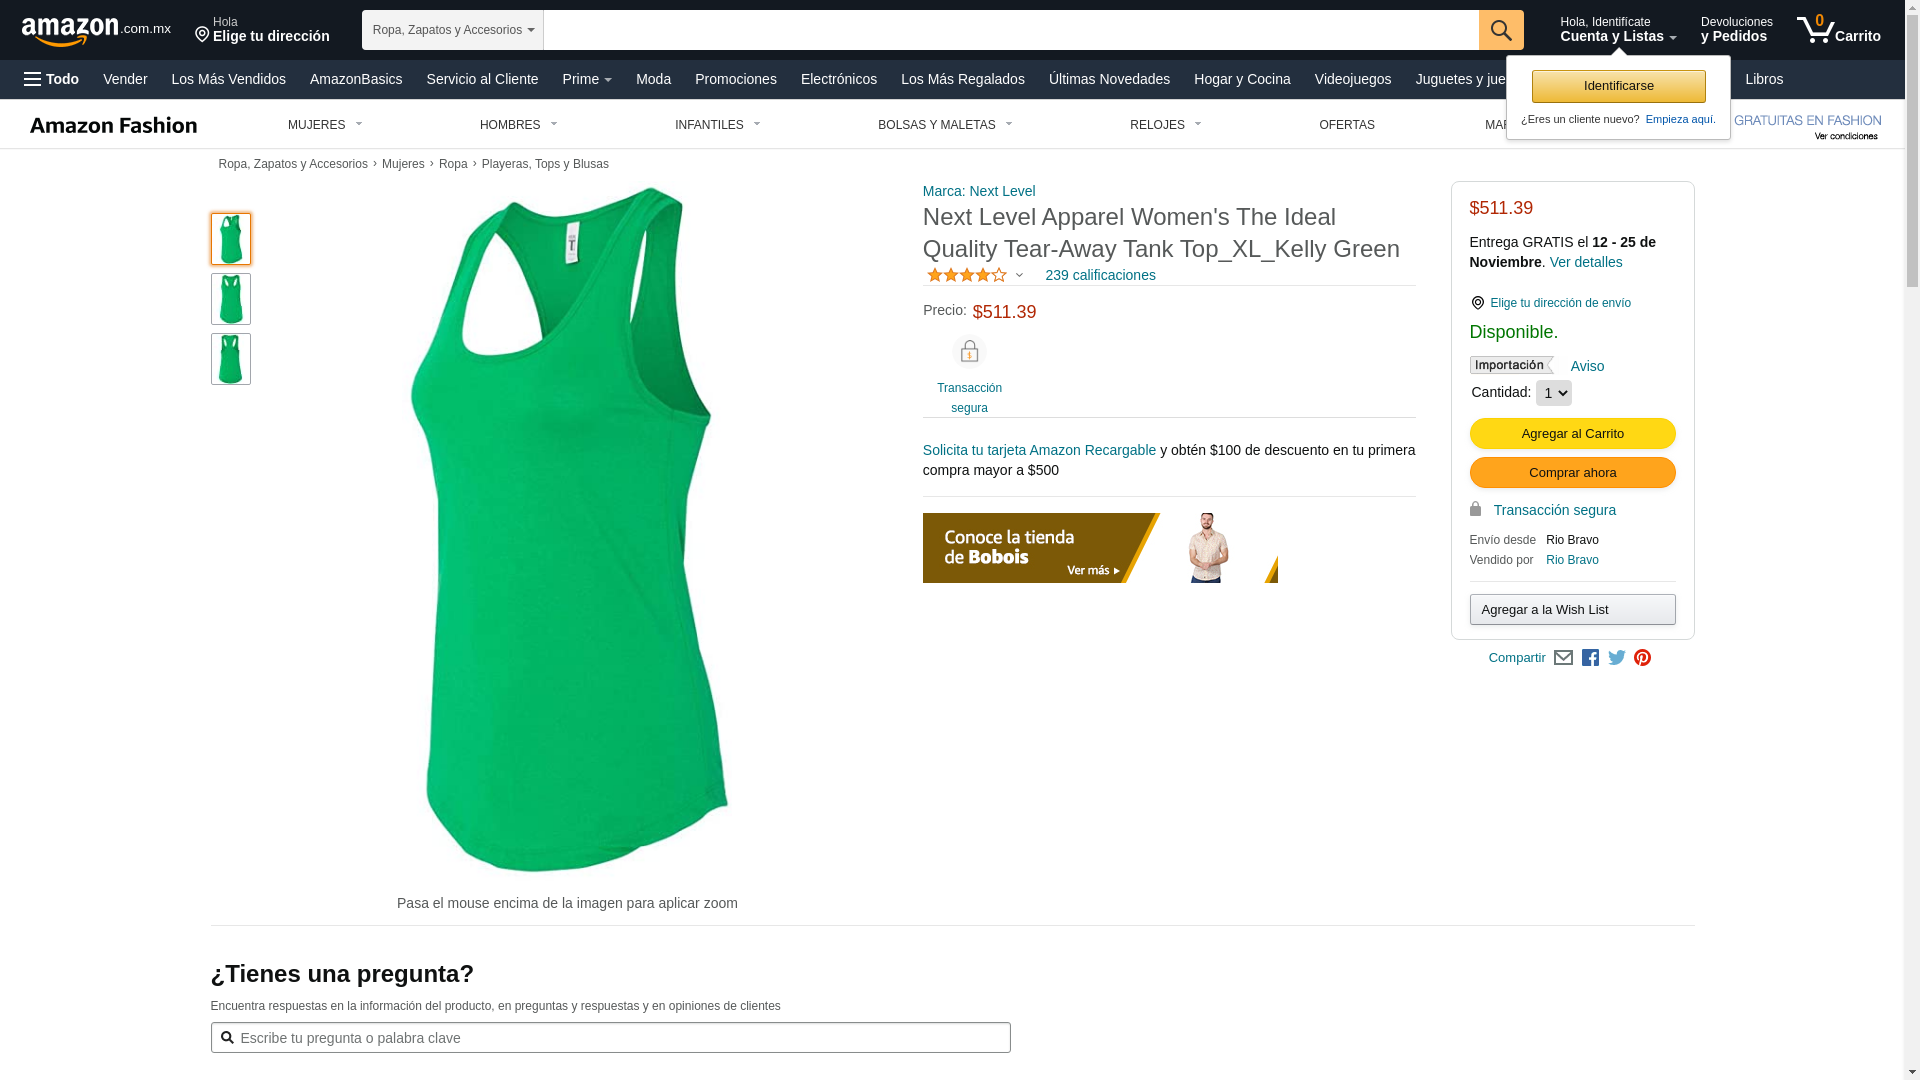Share product on Pinterest icon
Viewport: 1920px width, 1080px height.
tap(1642, 658)
